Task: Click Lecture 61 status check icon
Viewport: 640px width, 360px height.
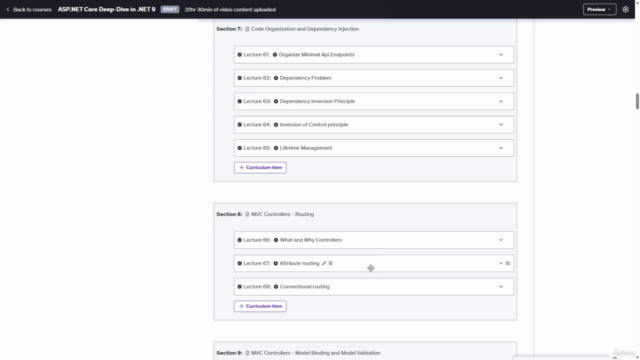Action: tap(240, 55)
